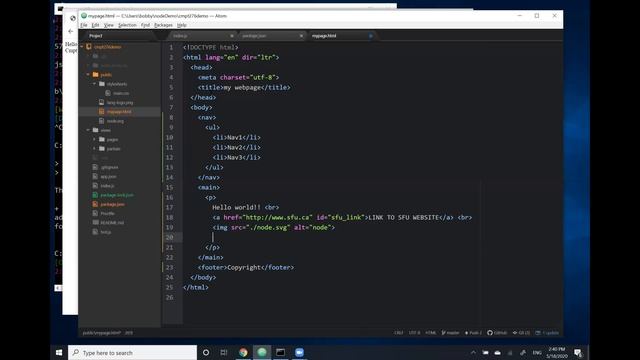Open Chrome from the taskbar
This screenshot has width=640, height=360.
pyautogui.click(x=243, y=352)
